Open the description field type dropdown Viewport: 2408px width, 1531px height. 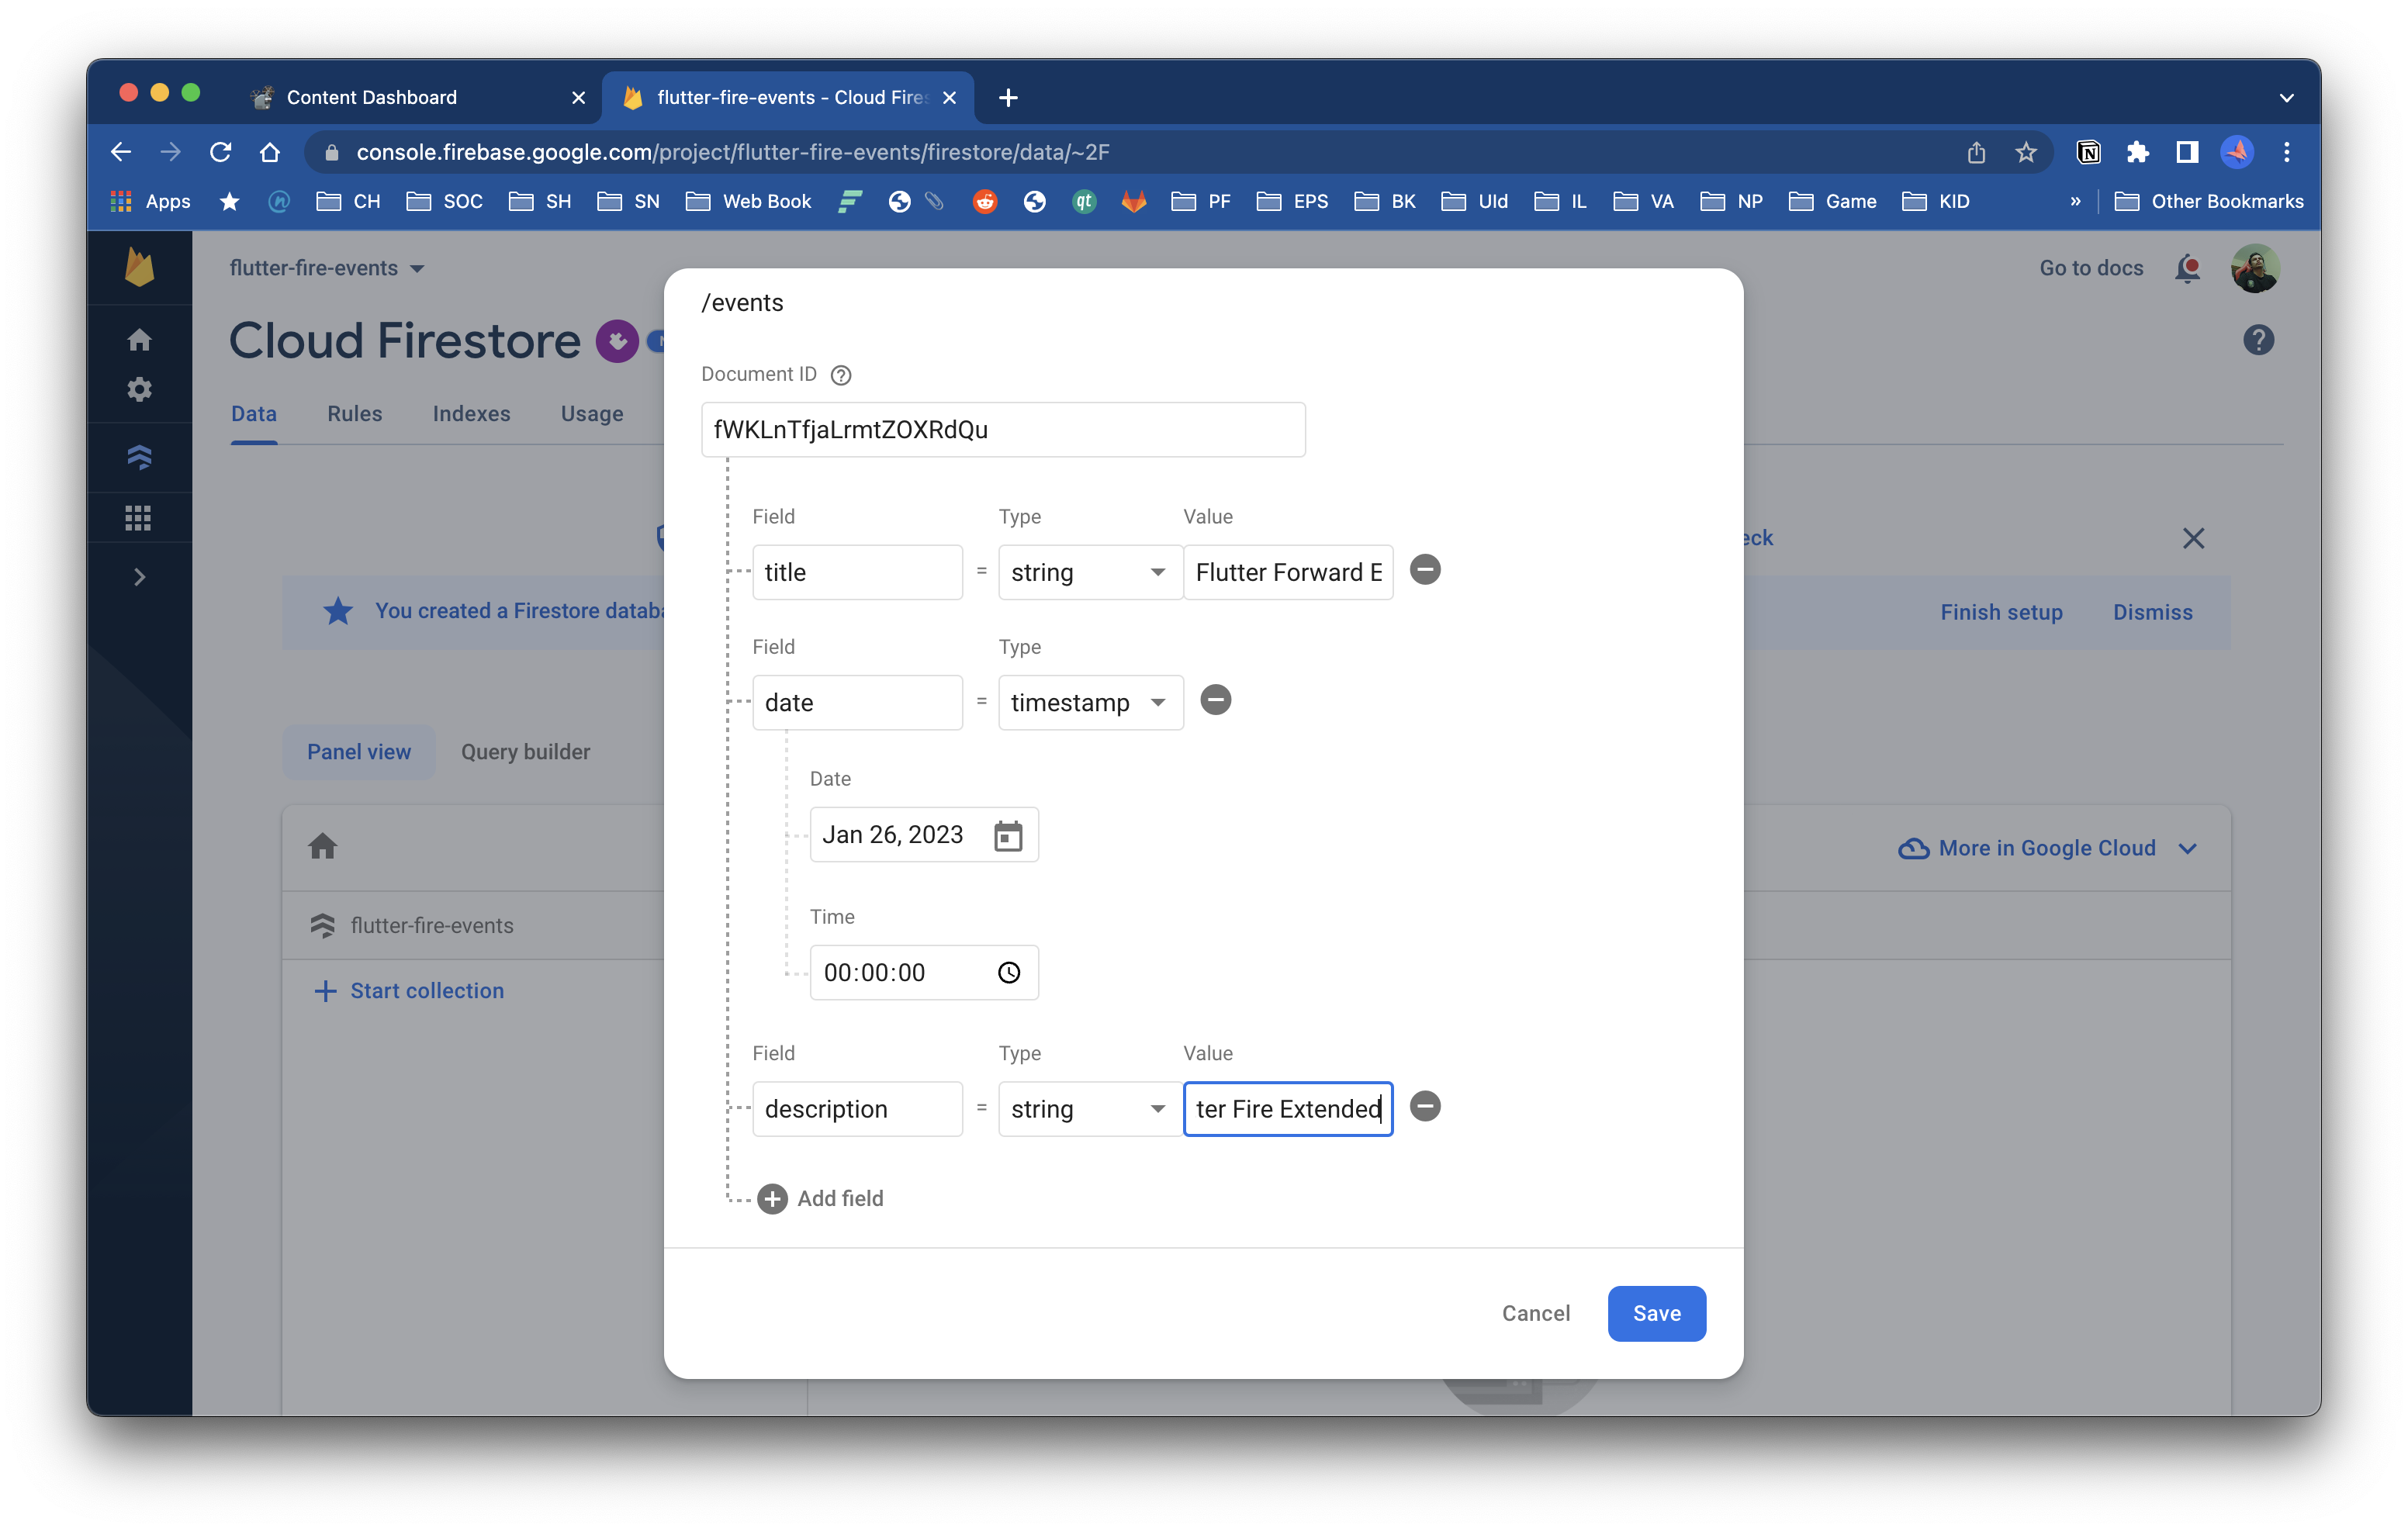point(1090,1108)
